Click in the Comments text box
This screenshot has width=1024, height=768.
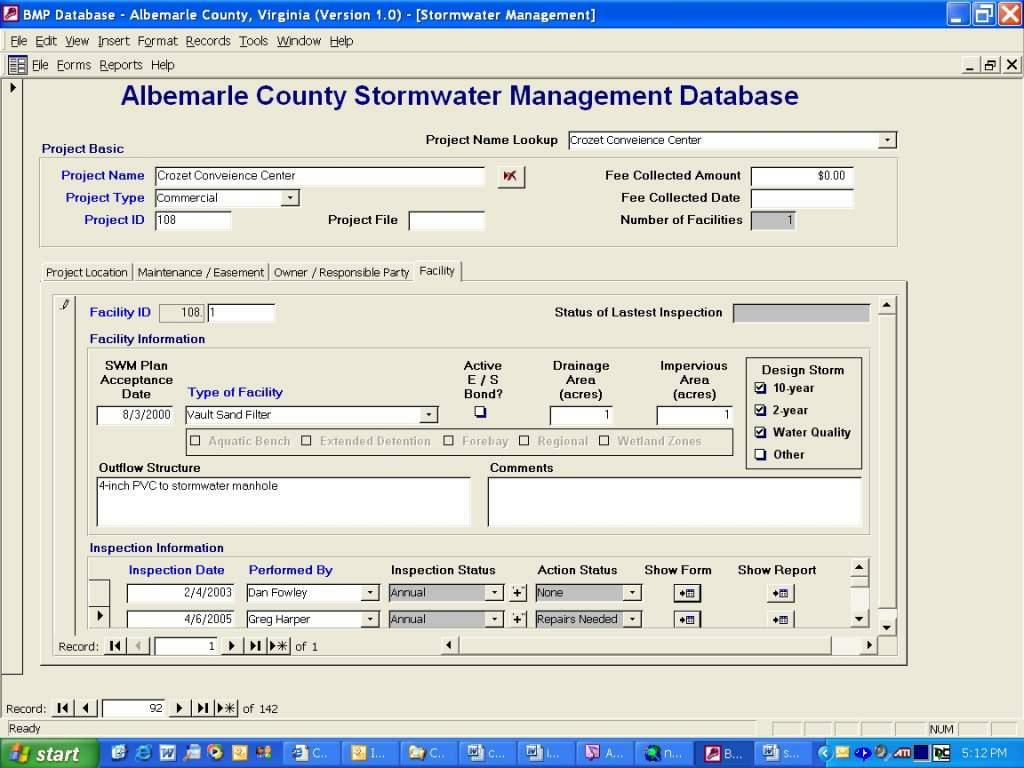(x=673, y=501)
